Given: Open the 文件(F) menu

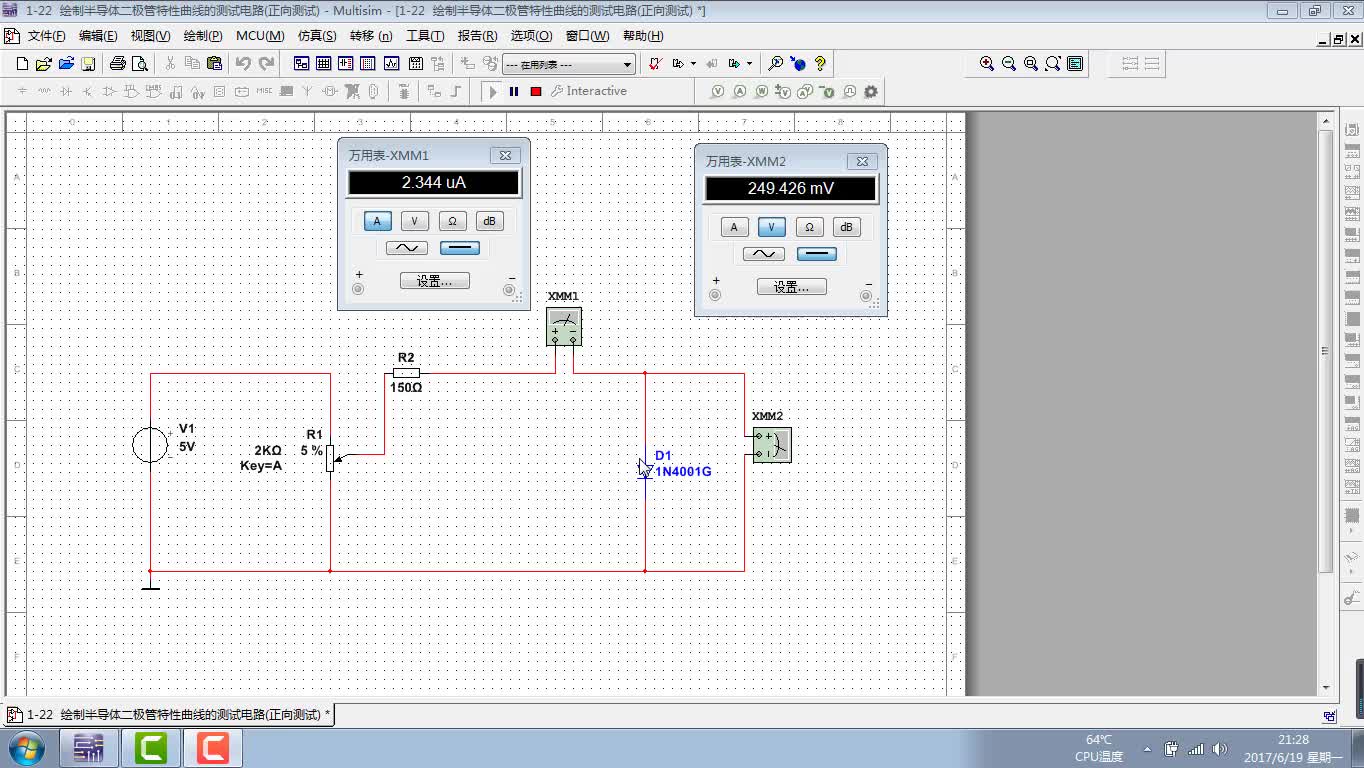Looking at the screenshot, I should (46, 36).
